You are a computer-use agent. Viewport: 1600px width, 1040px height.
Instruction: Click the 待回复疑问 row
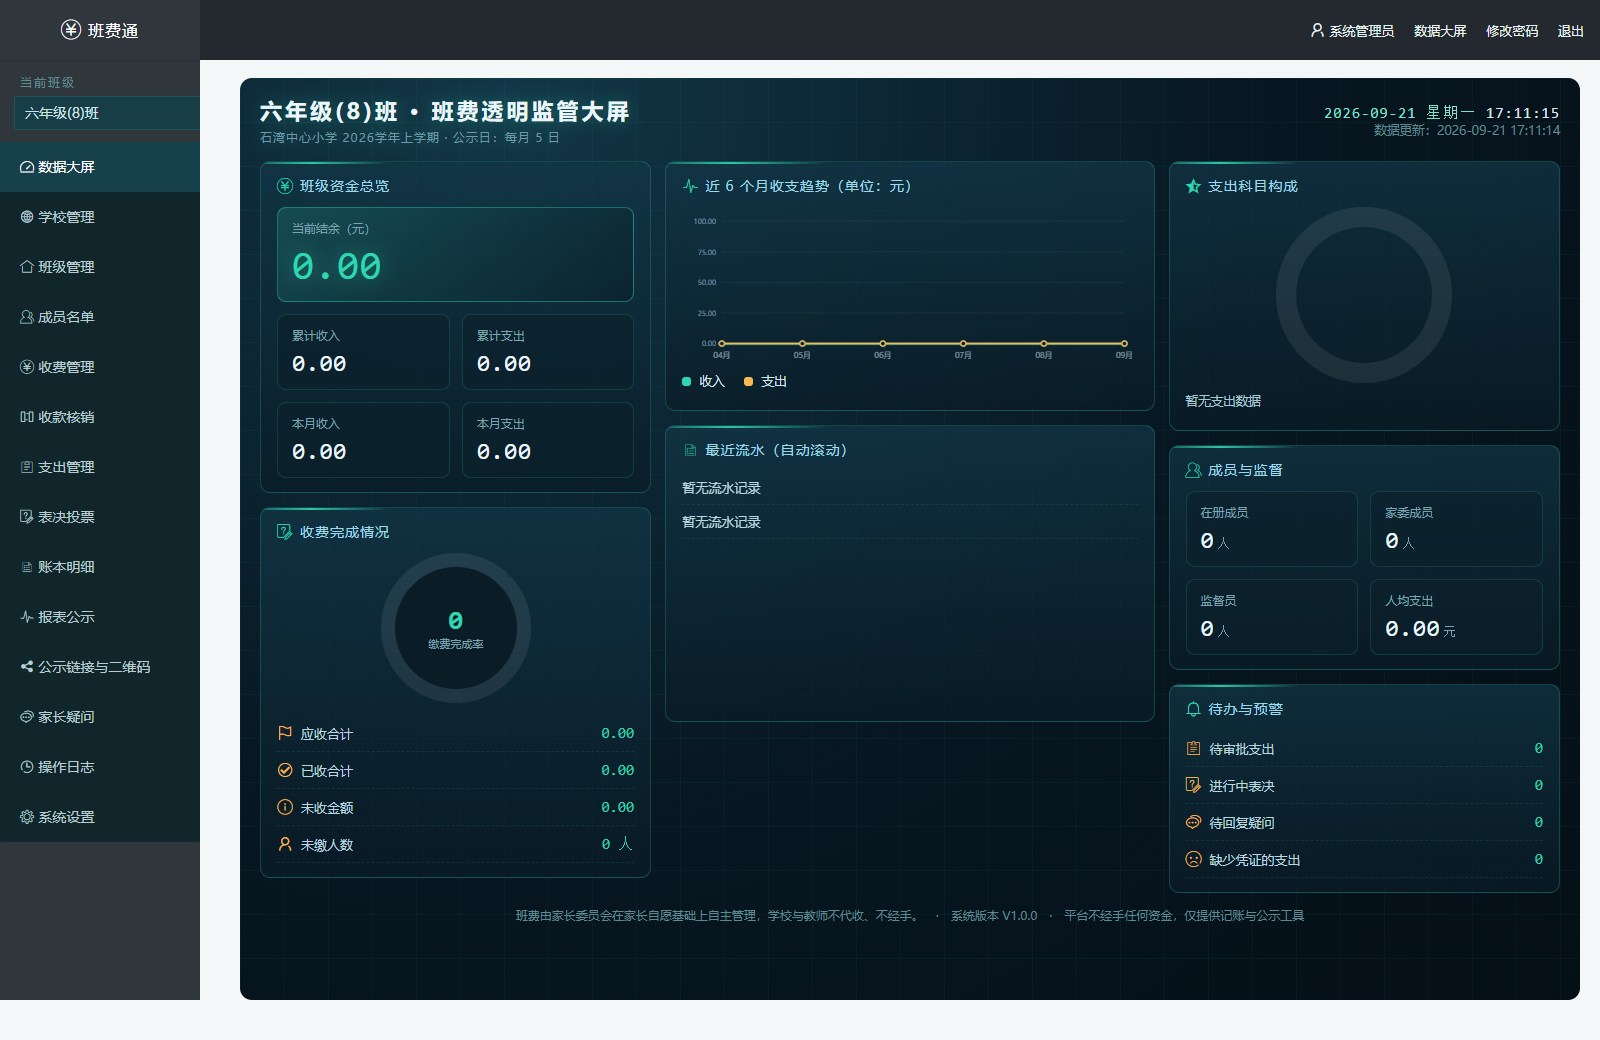[1364, 823]
